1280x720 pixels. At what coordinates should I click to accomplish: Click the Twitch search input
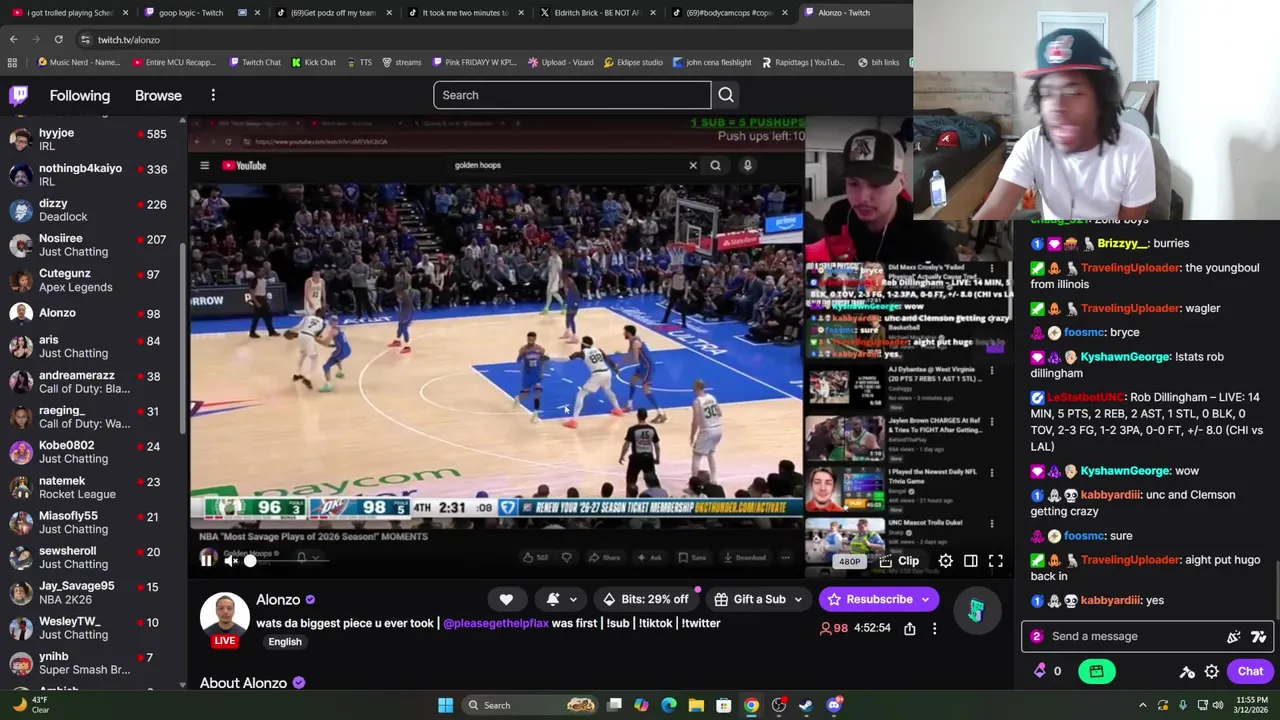(572, 95)
